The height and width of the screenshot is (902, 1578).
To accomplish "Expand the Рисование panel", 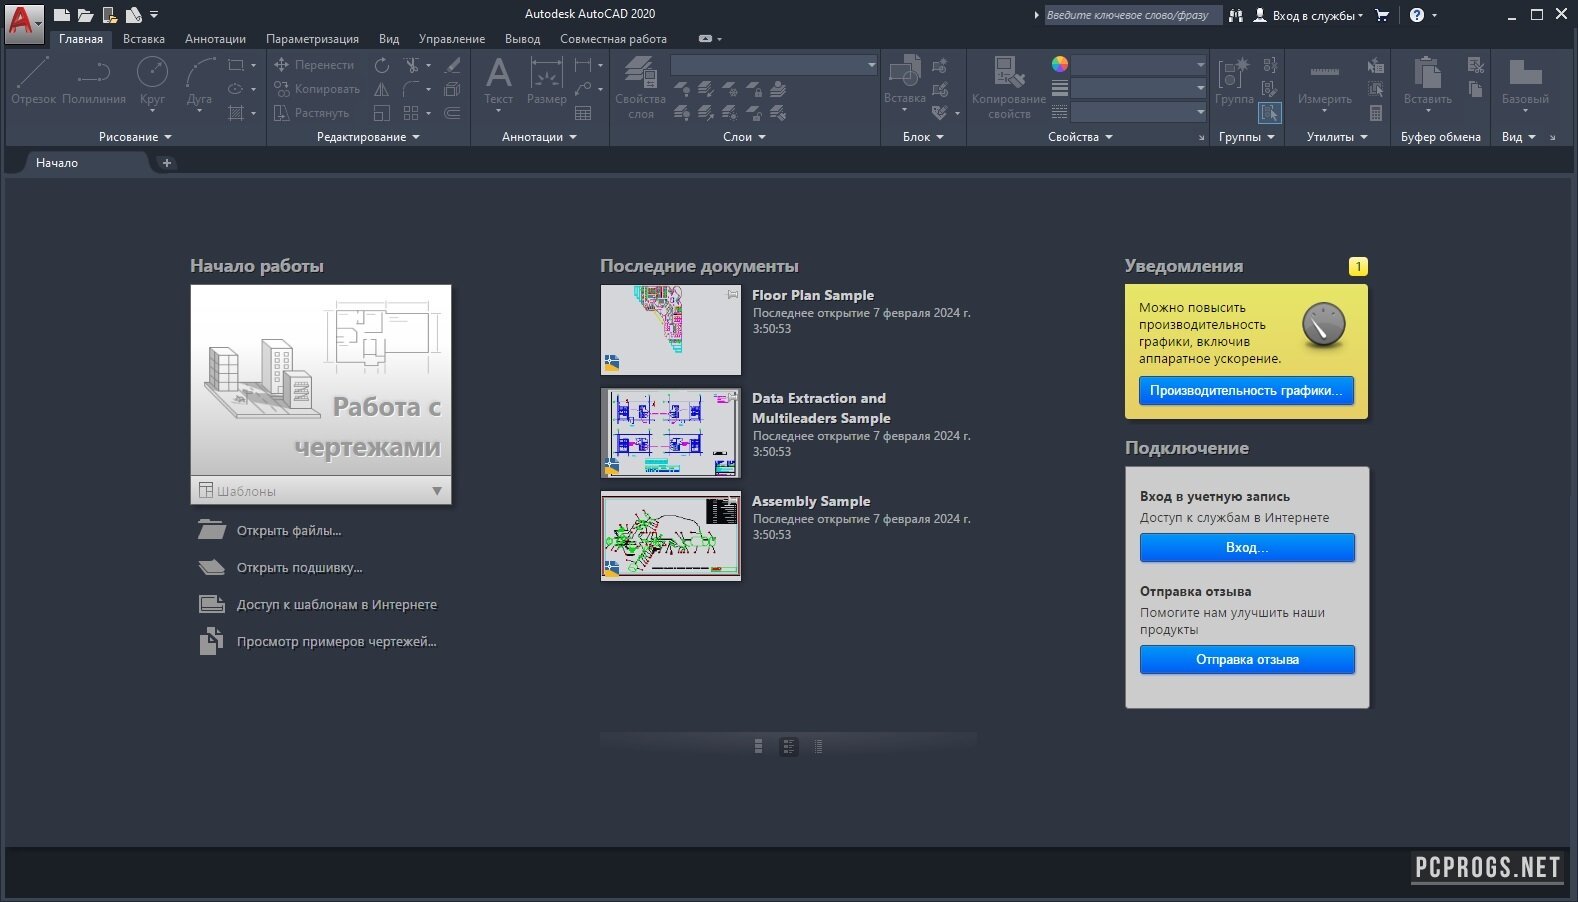I will pyautogui.click(x=135, y=137).
